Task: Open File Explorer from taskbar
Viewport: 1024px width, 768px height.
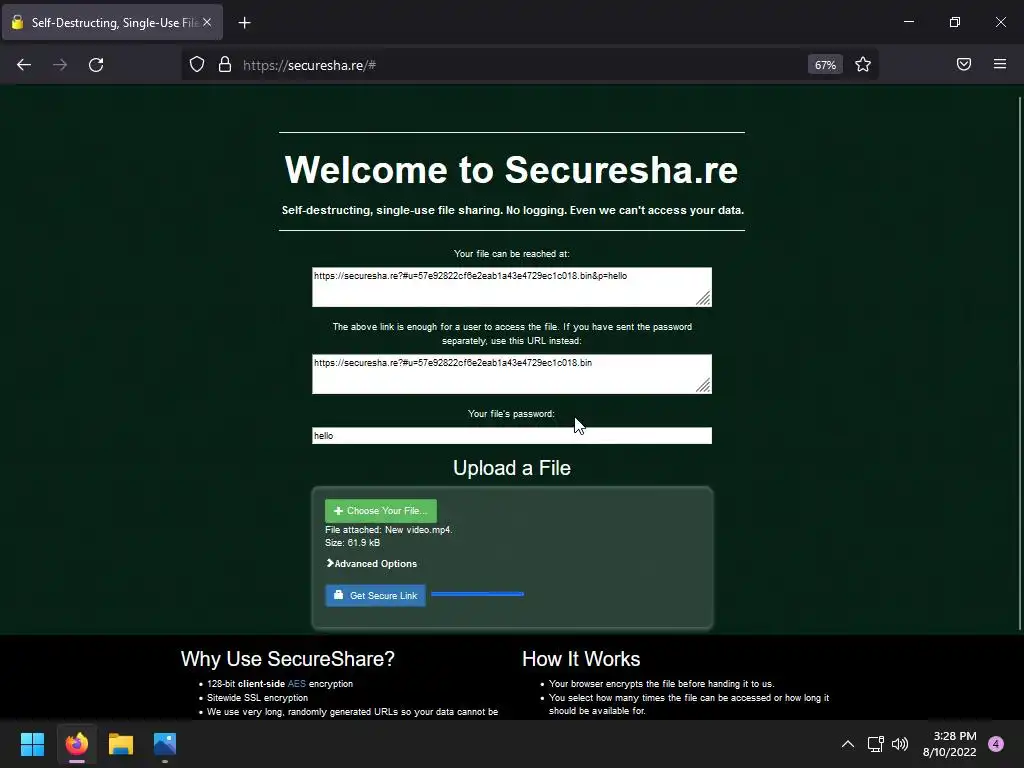Action: point(121,744)
